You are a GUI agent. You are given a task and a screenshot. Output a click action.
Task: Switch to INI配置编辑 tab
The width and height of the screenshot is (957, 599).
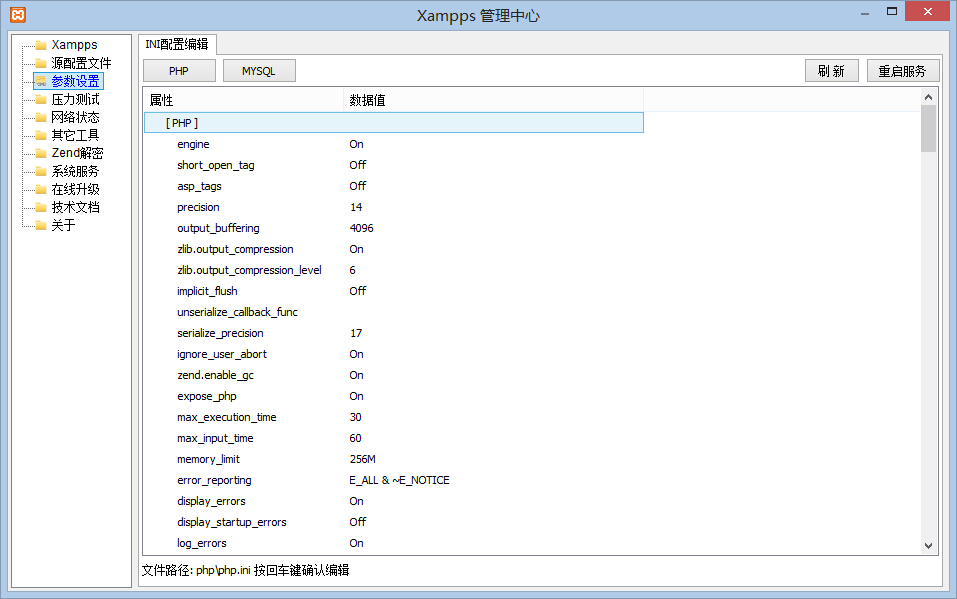[x=177, y=45]
